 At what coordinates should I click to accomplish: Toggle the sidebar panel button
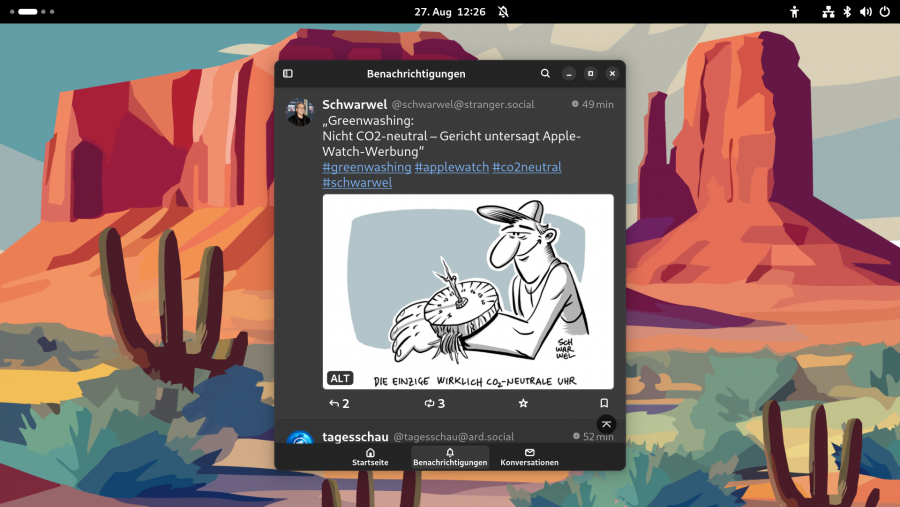coord(288,74)
